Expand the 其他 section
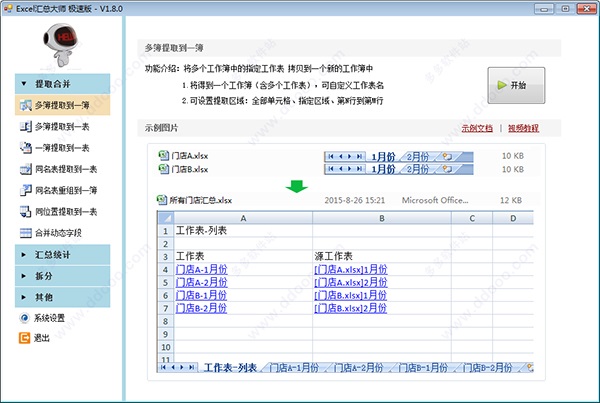 click(x=62, y=297)
